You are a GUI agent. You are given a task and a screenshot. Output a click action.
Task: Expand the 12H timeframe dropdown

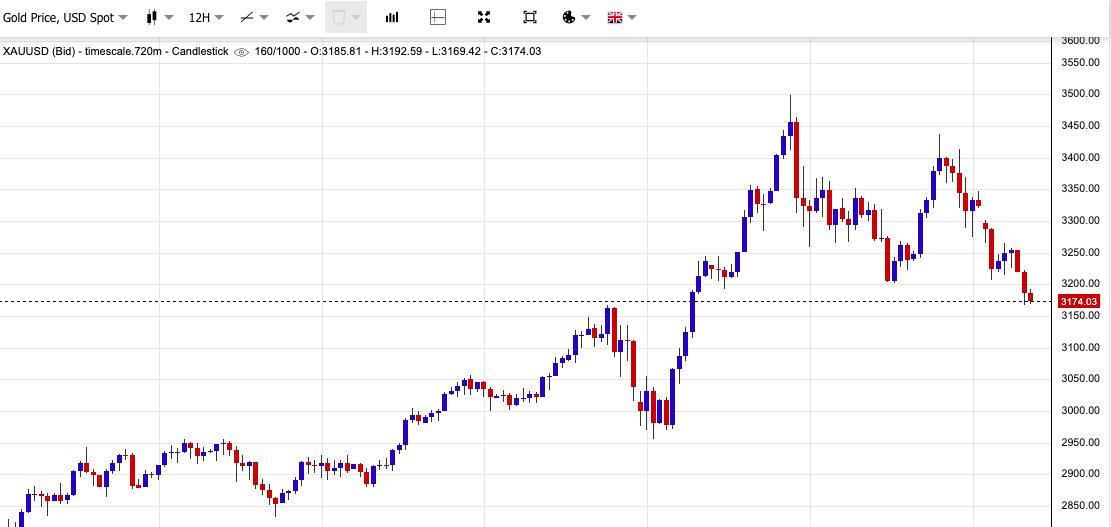click(x=205, y=17)
